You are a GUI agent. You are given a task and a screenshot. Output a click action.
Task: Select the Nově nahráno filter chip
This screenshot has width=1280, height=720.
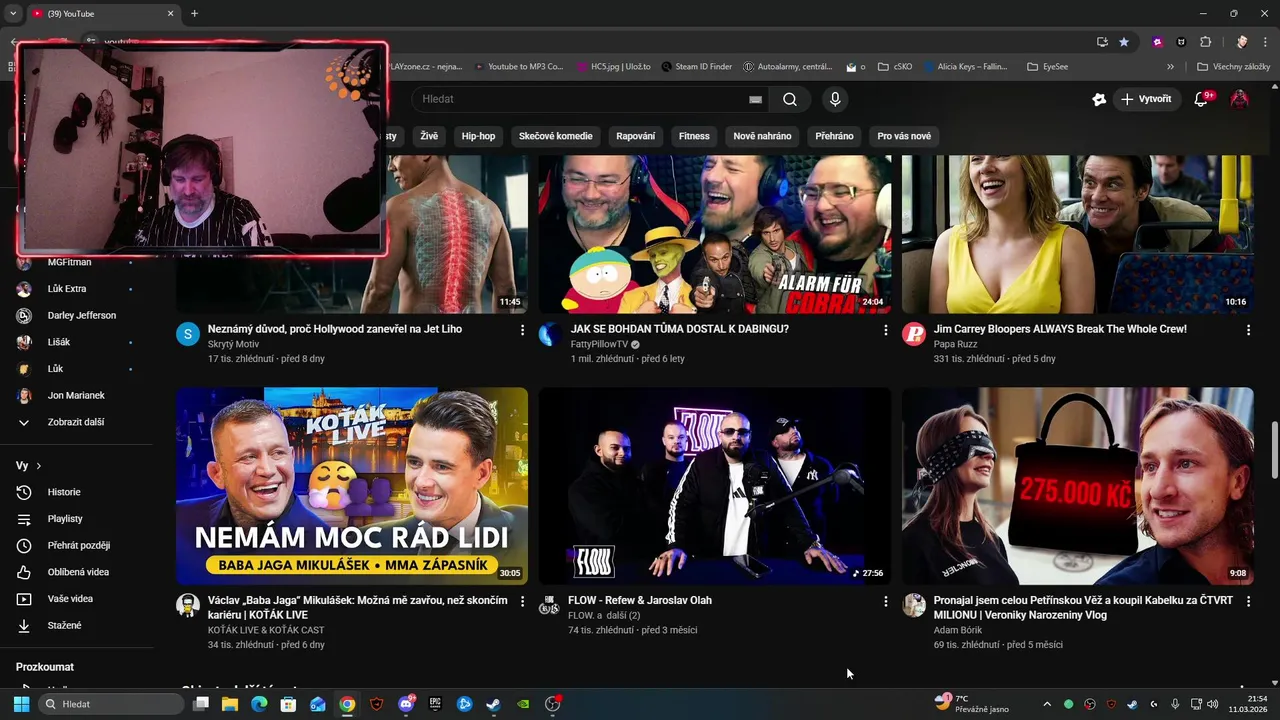point(762,136)
